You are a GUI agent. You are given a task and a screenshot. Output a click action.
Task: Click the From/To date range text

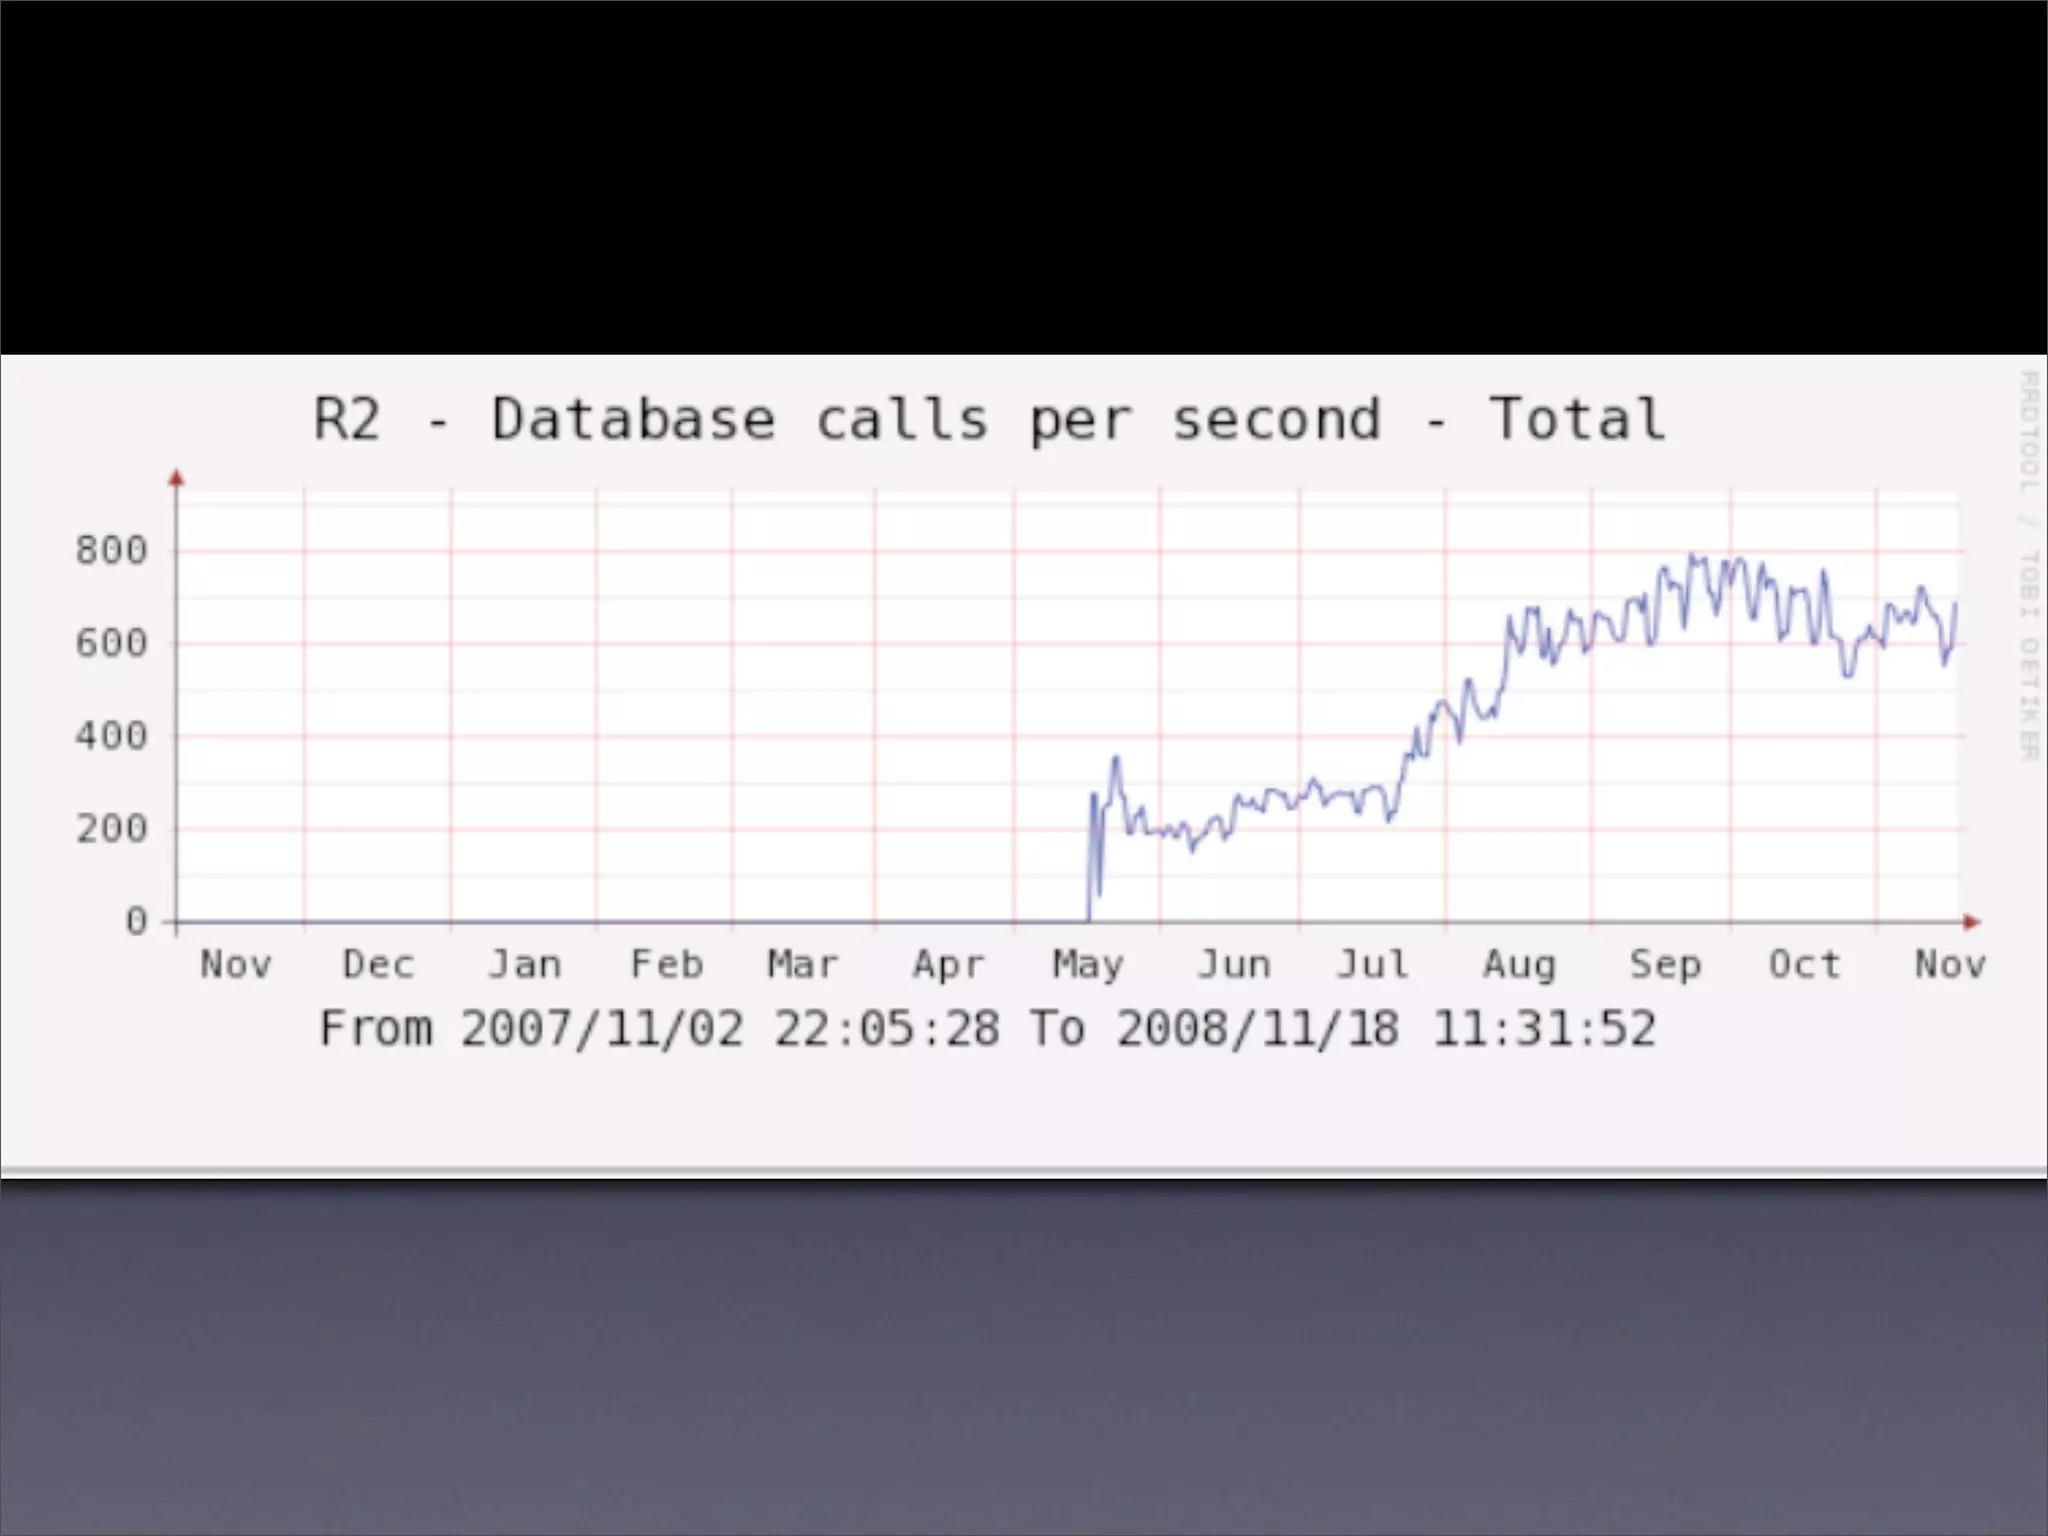pos(988,1029)
